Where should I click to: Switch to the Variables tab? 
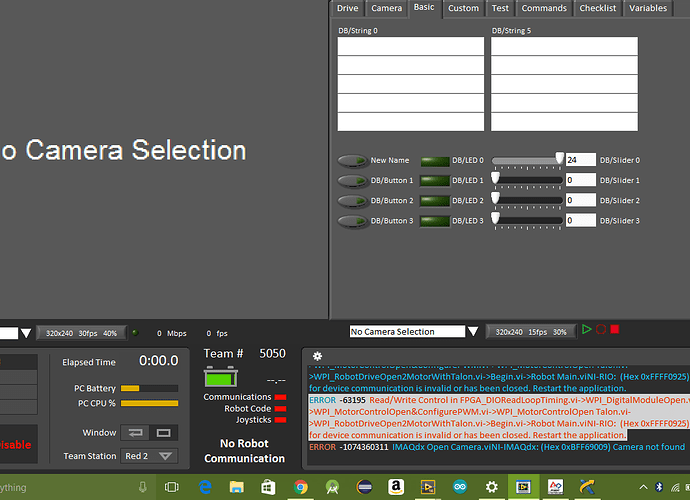point(648,8)
